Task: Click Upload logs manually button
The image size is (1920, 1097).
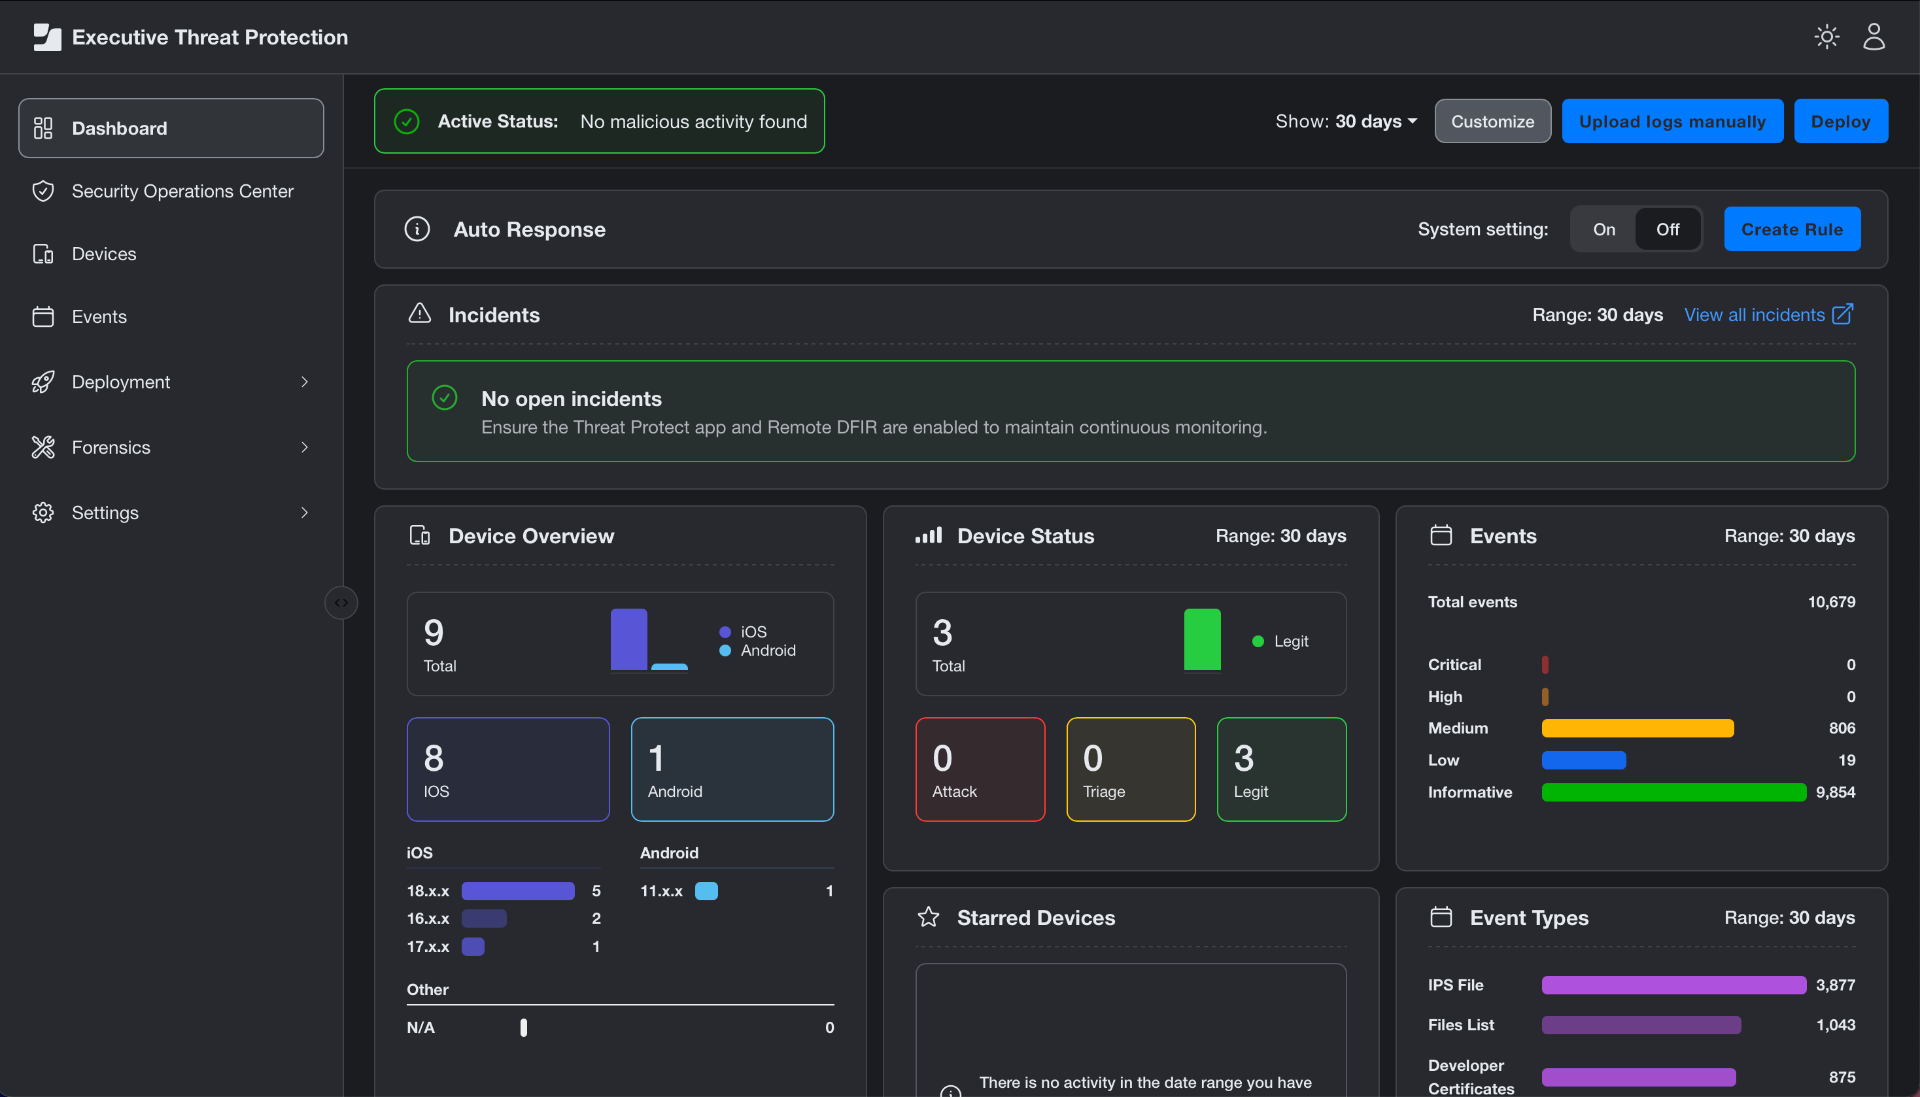Action: [1672, 121]
